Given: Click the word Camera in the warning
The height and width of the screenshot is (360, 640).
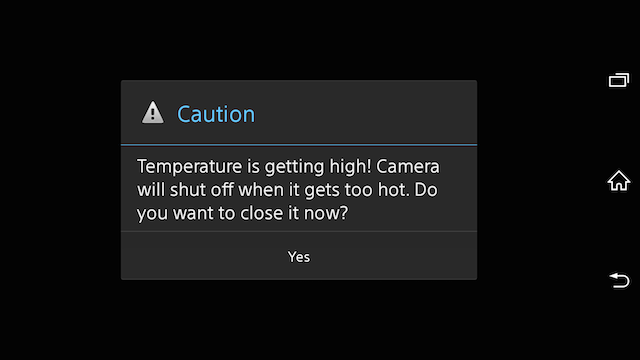Looking at the screenshot, I should [x=408, y=167].
